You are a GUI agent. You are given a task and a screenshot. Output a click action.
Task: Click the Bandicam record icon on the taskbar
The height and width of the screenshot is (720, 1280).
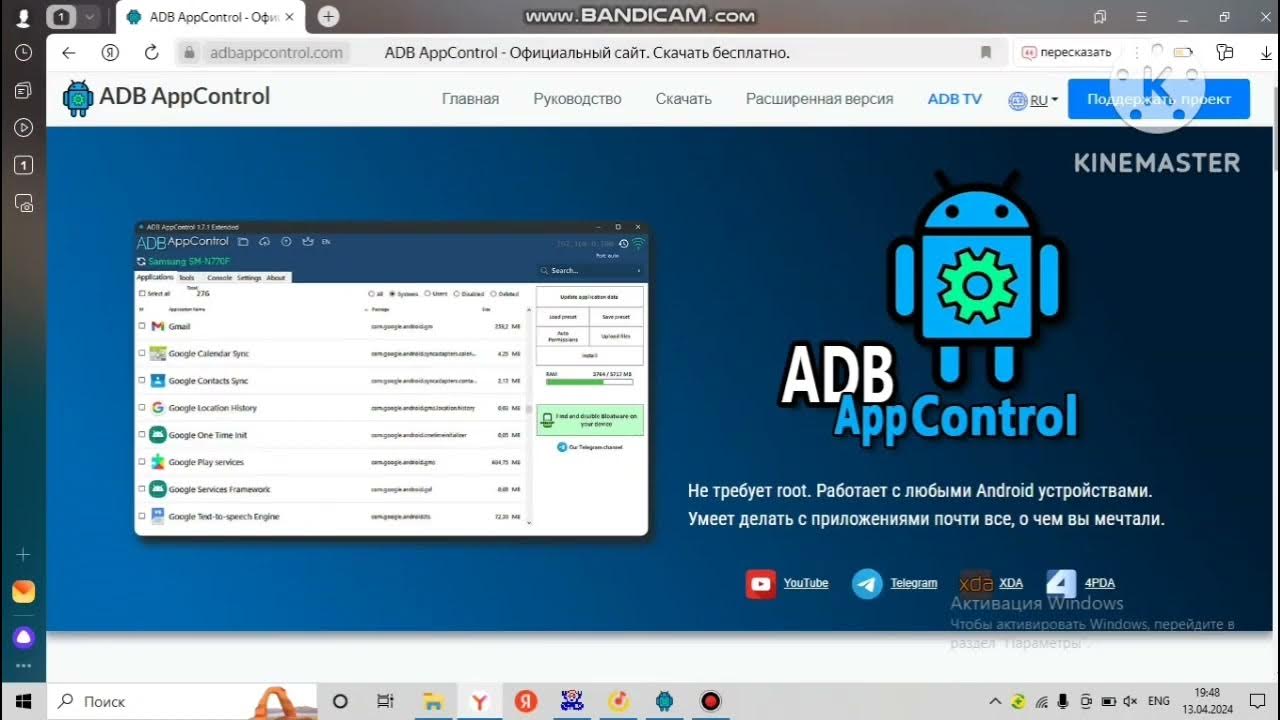pyautogui.click(x=710, y=701)
